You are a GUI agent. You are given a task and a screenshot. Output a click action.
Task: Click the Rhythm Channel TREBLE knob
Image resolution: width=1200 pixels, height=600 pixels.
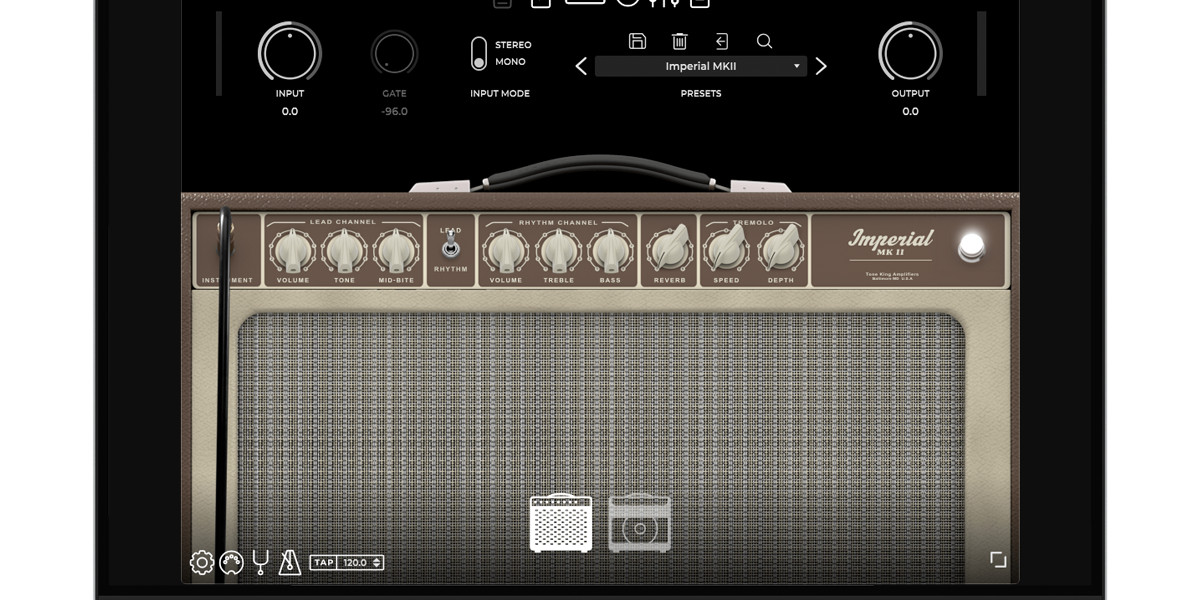[x=559, y=250]
